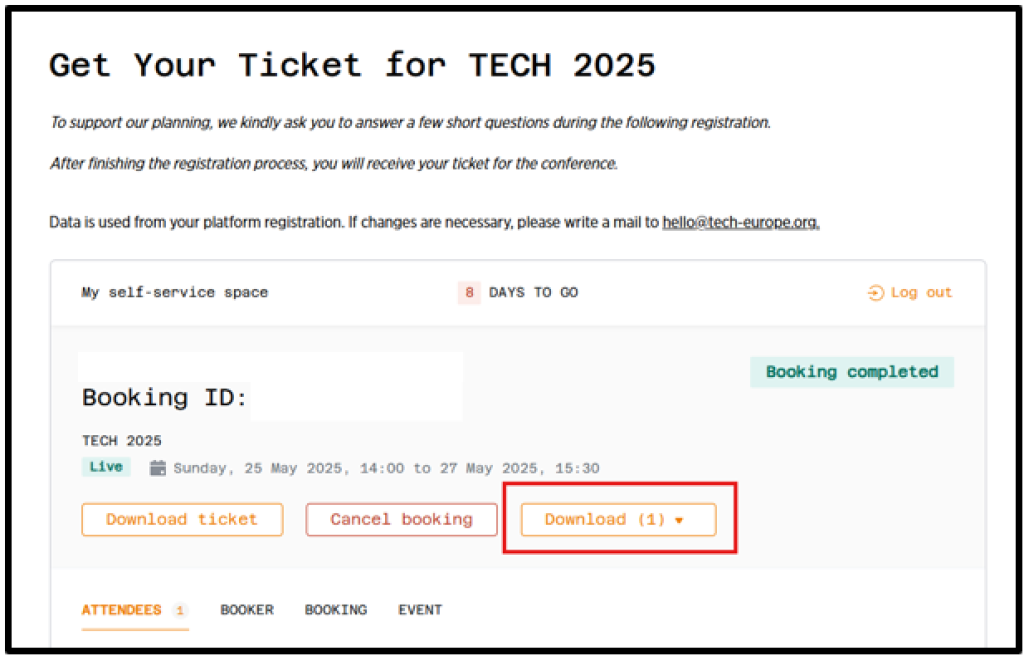Screen dimensions: 1024x655
Task: Click the Booking completed status badge
Action: tap(852, 372)
